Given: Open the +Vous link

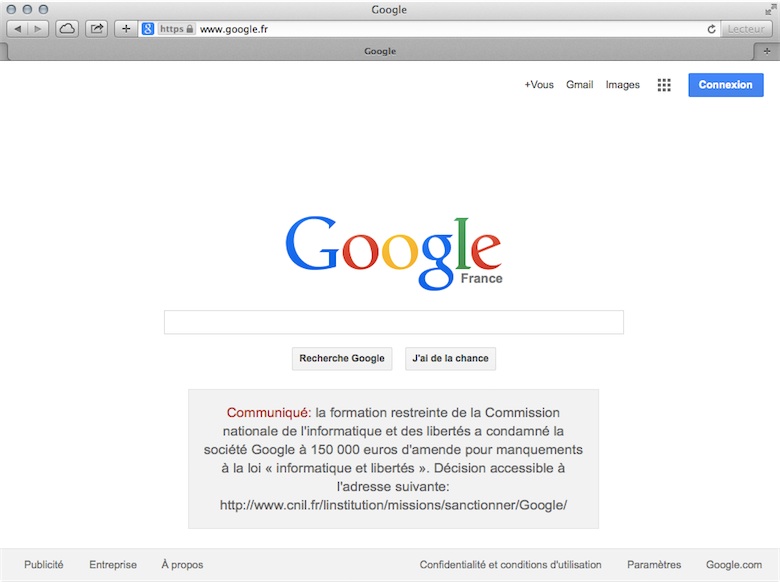Looking at the screenshot, I should [539, 85].
